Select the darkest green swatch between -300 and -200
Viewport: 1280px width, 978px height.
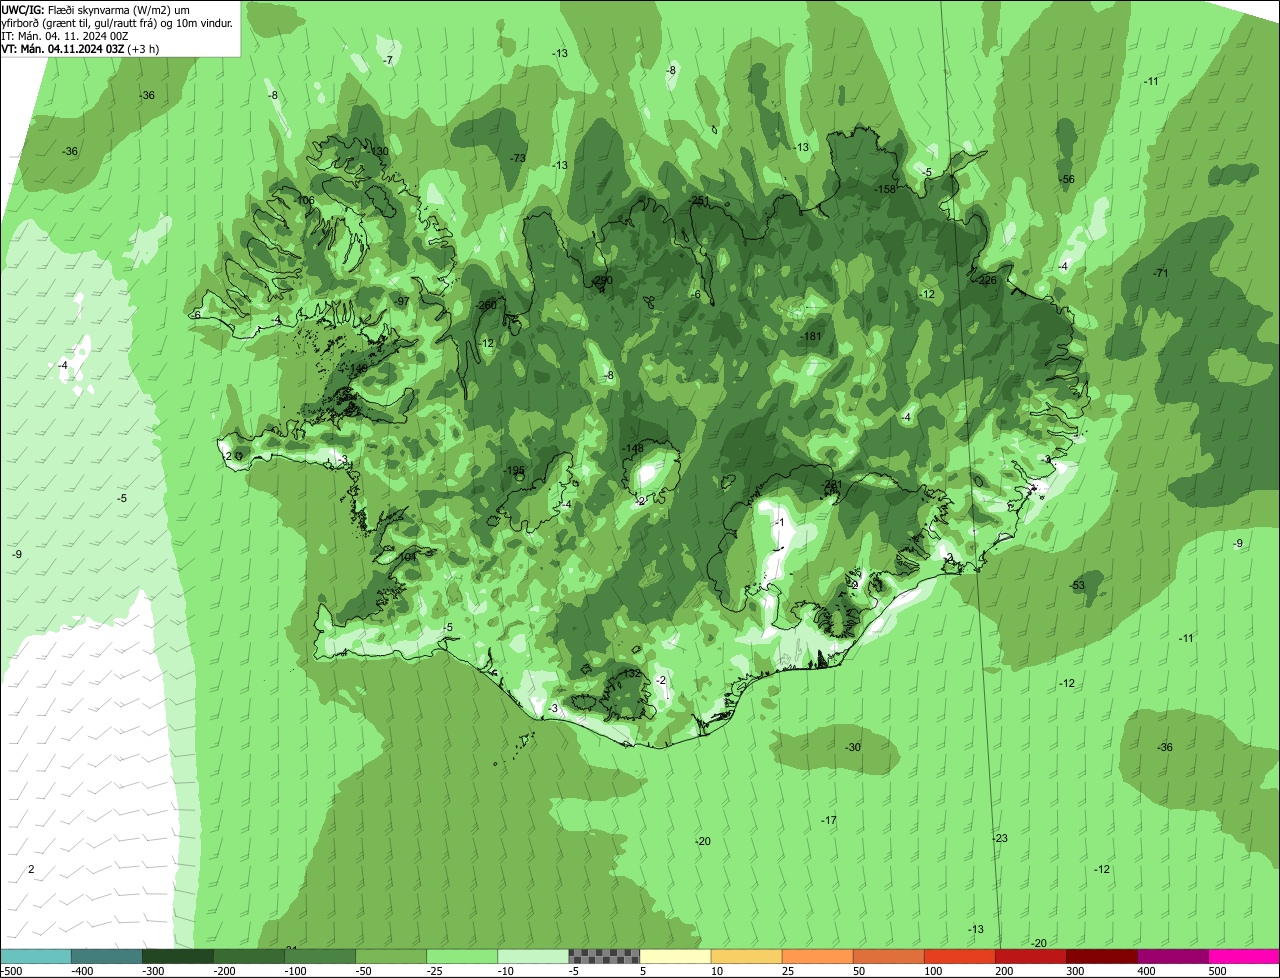coord(178,956)
